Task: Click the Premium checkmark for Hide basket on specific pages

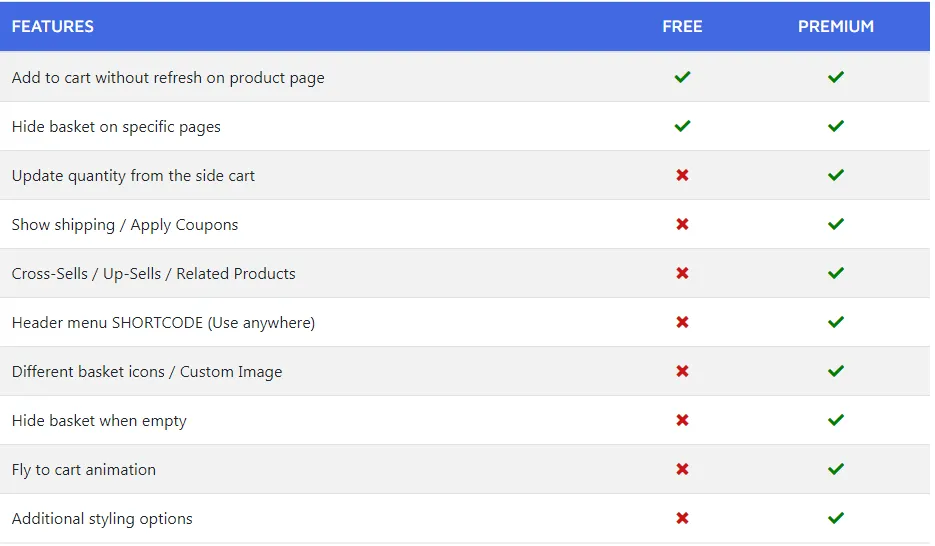Action: 836,126
